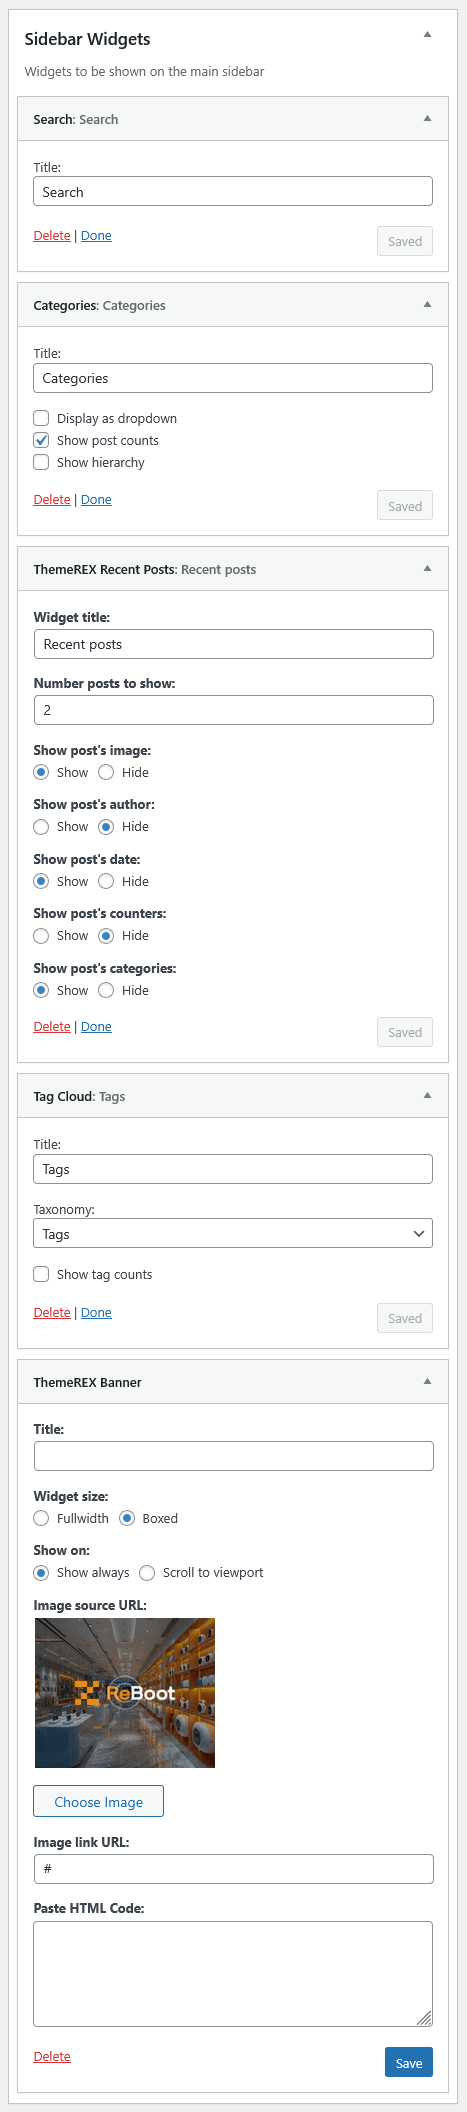Collapse the Sidebar Widgets panel arrow
This screenshot has height=2112, width=467.
pos(427,34)
